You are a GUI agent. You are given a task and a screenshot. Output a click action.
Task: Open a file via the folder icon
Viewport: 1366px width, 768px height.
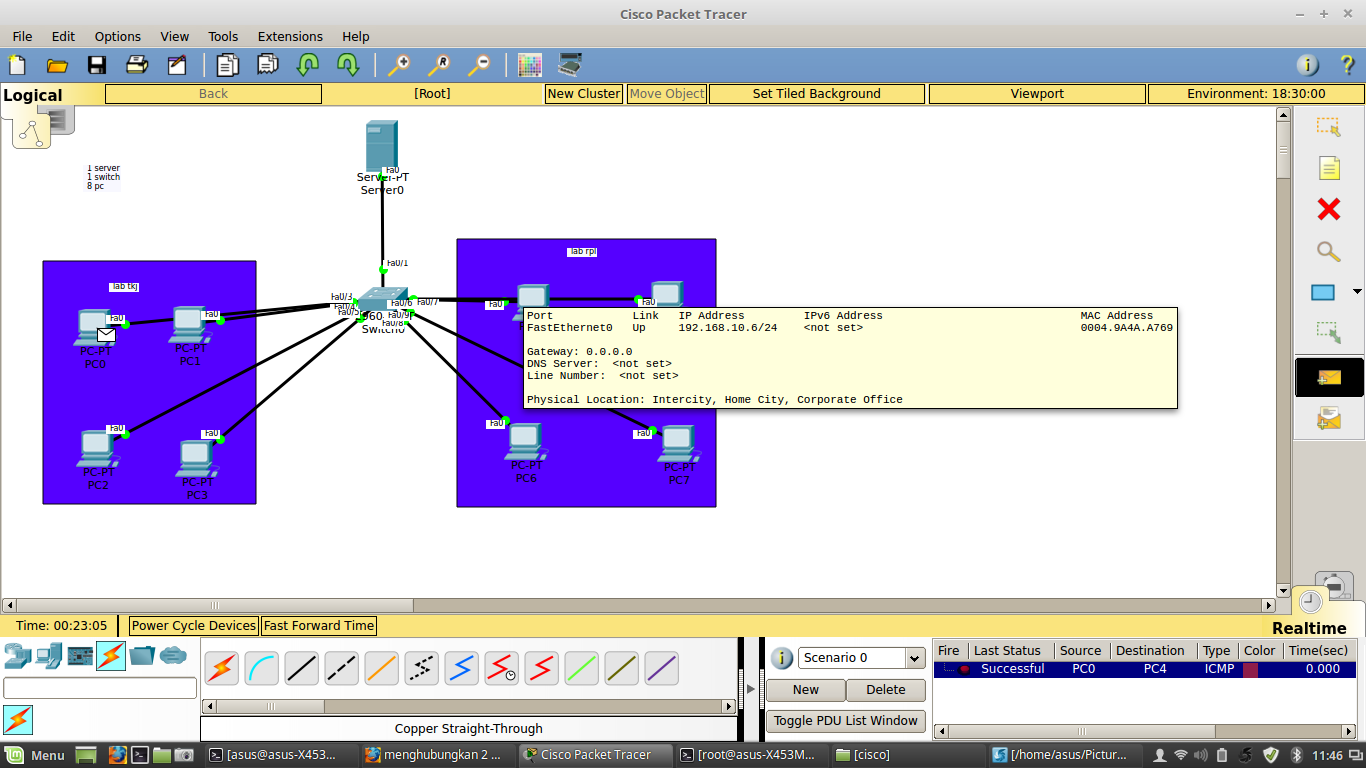click(57, 65)
